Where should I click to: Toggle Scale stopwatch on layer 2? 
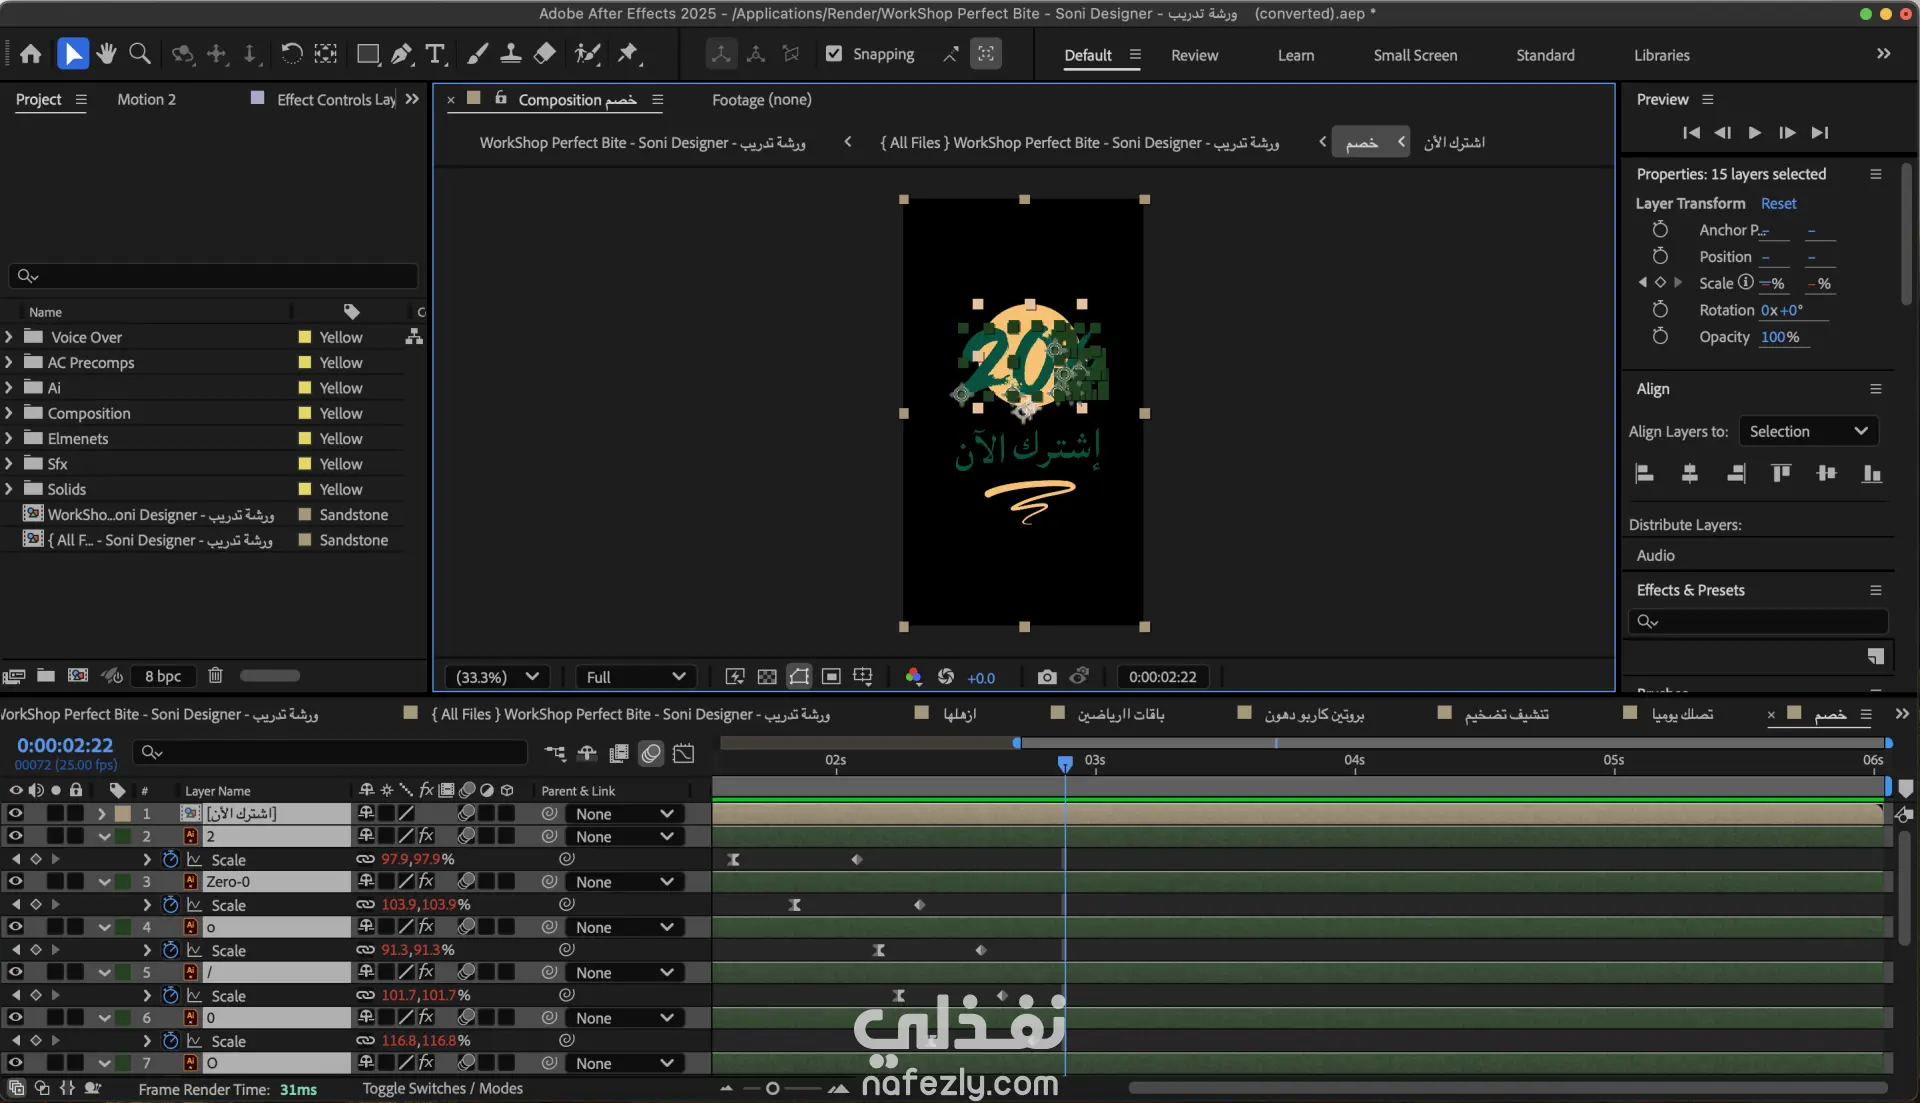[x=170, y=859]
